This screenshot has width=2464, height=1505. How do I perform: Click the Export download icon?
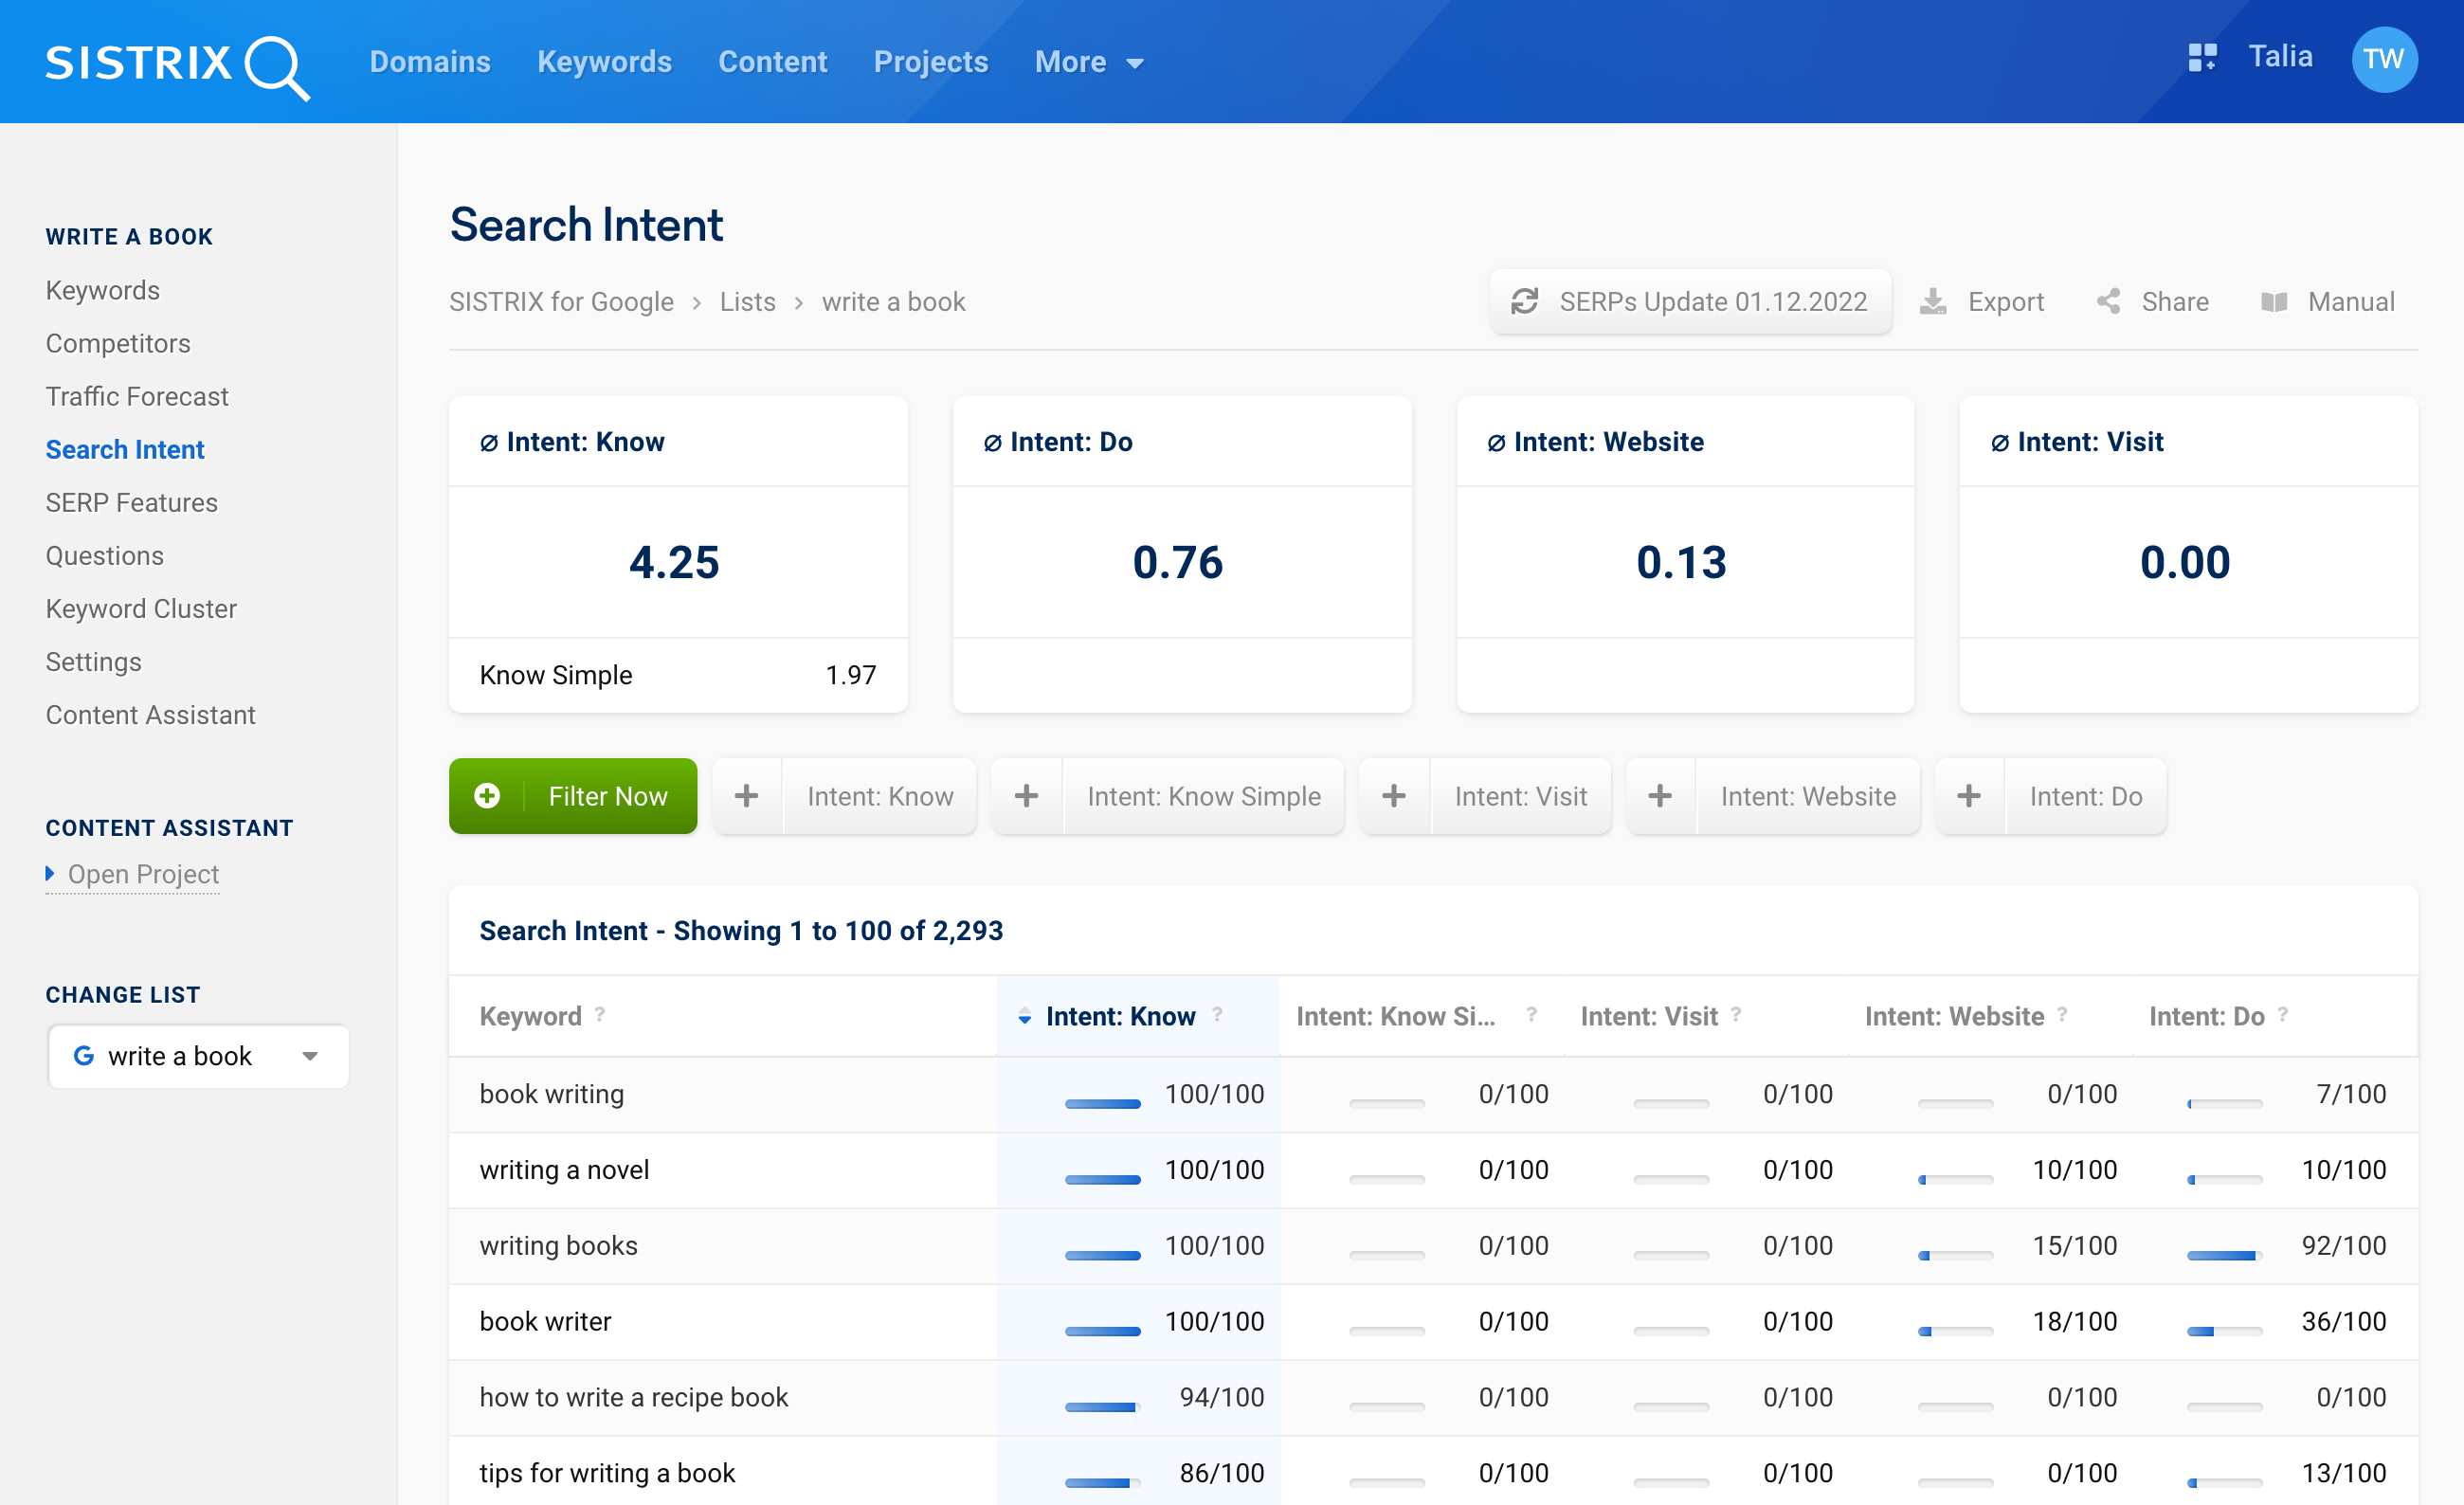[1933, 302]
